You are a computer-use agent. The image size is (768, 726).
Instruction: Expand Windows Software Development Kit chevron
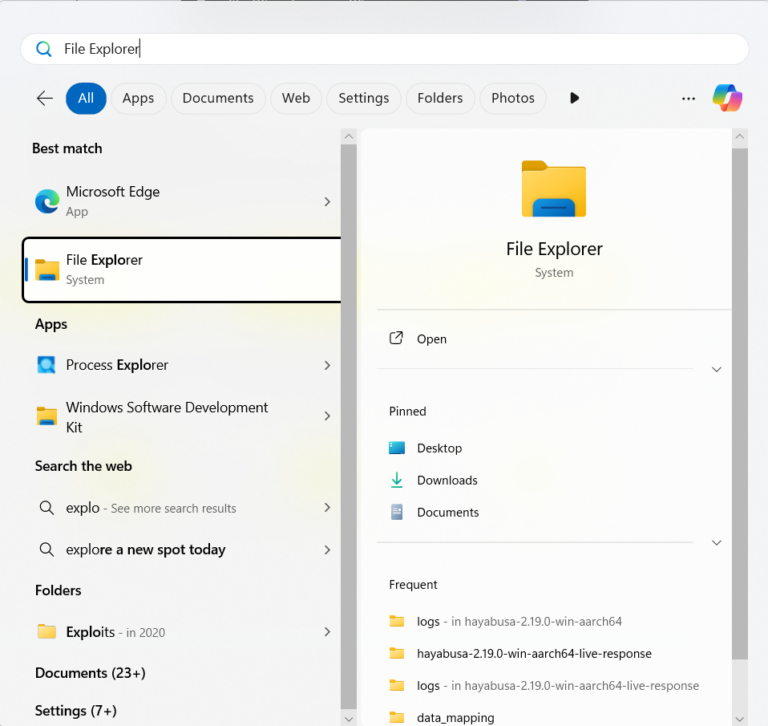tap(327, 417)
